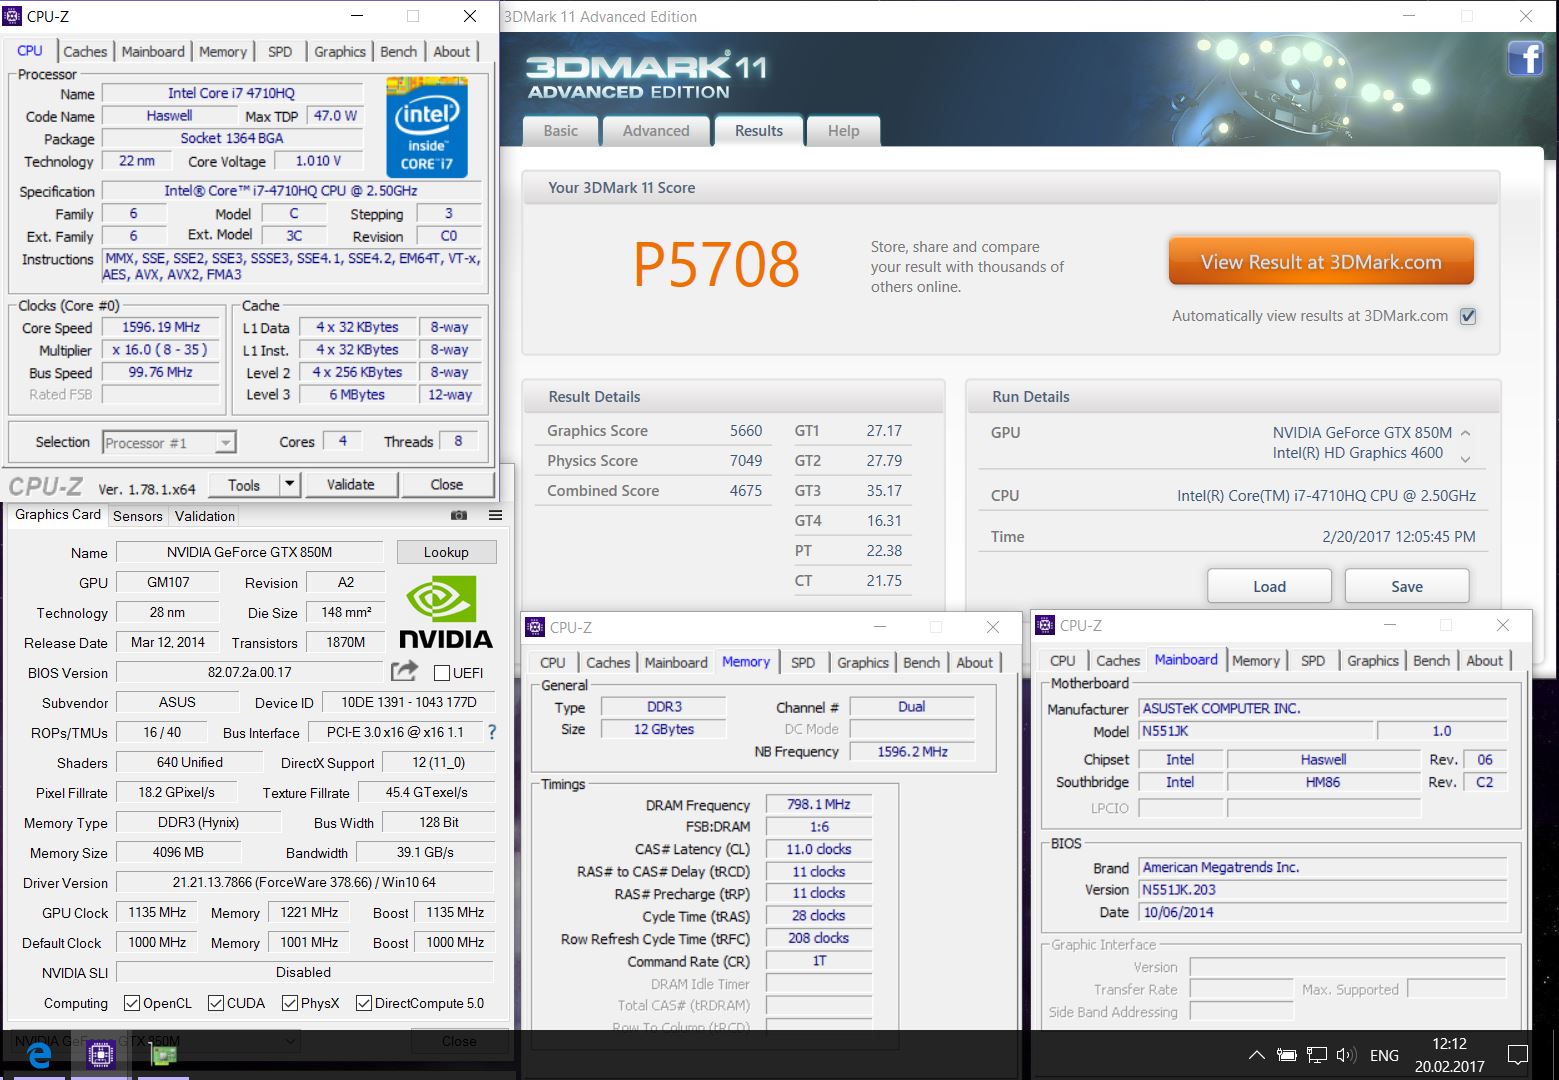
Task: Toggle DirectCompute 5.0 checkbox
Action: 364,1003
